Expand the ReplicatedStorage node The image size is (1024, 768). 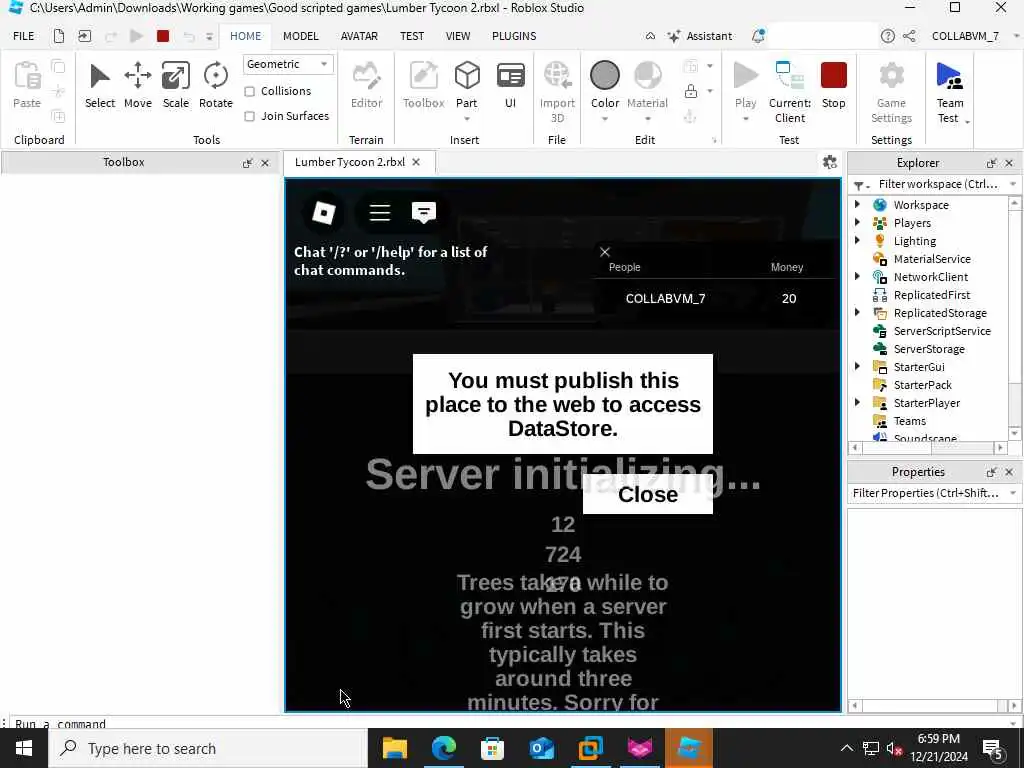pos(857,312)
